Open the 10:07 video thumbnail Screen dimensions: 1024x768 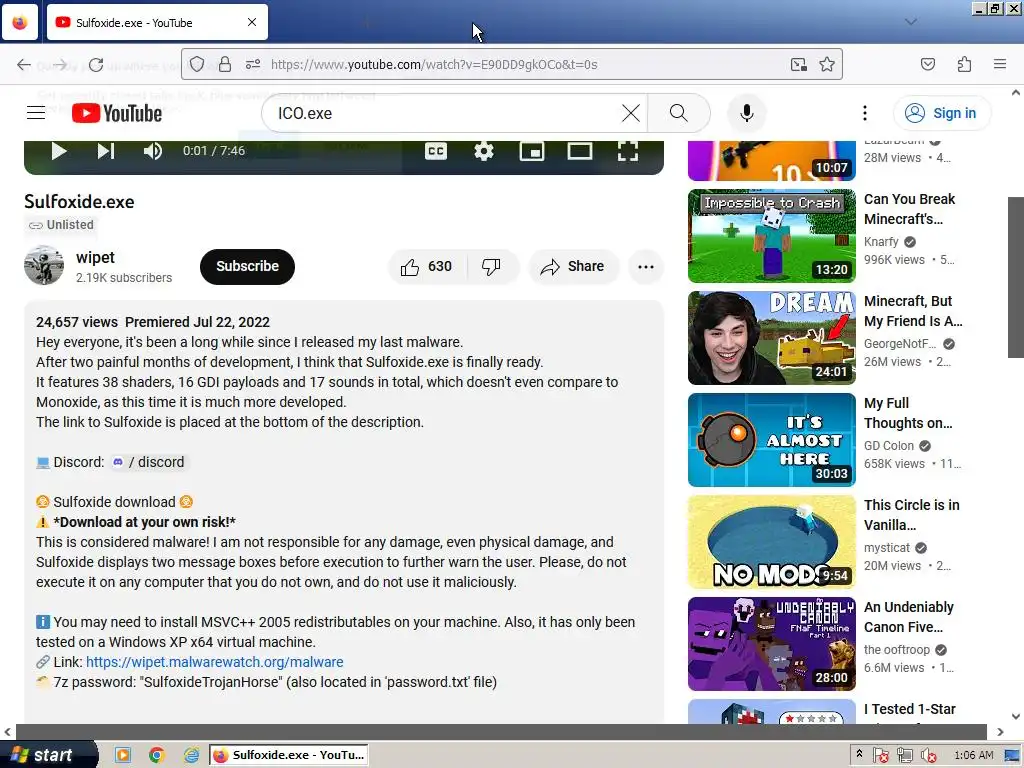pos(771,161)
